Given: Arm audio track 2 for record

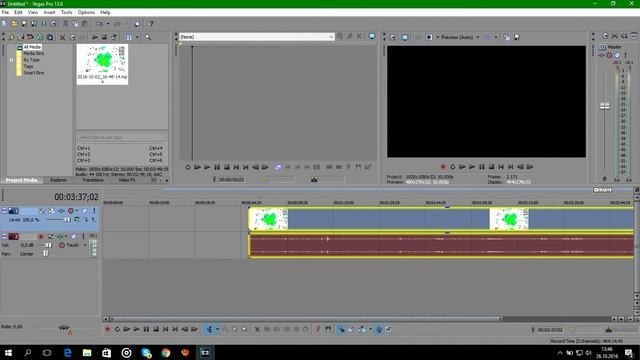Looking at the screenshot, I should click(x=41, y=236).
